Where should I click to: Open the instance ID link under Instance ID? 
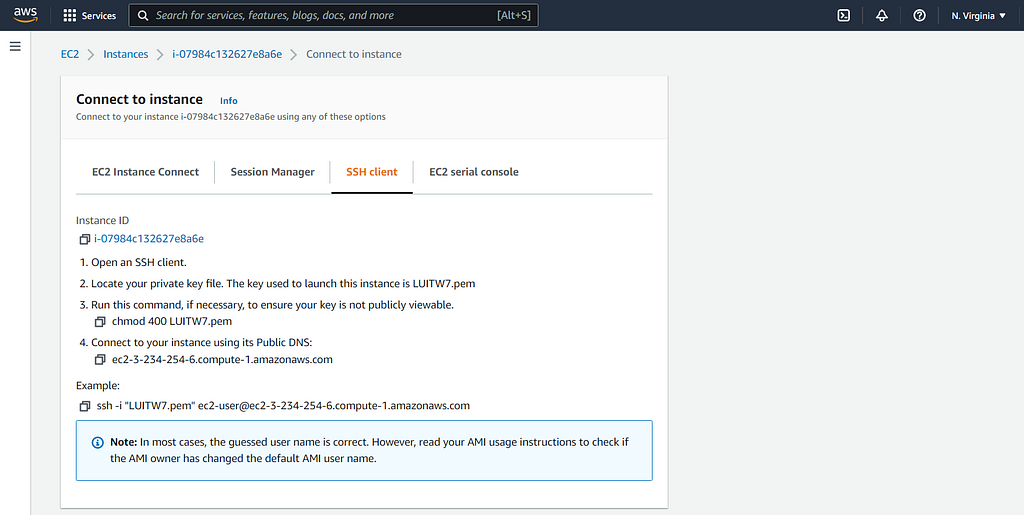point(149,239)
